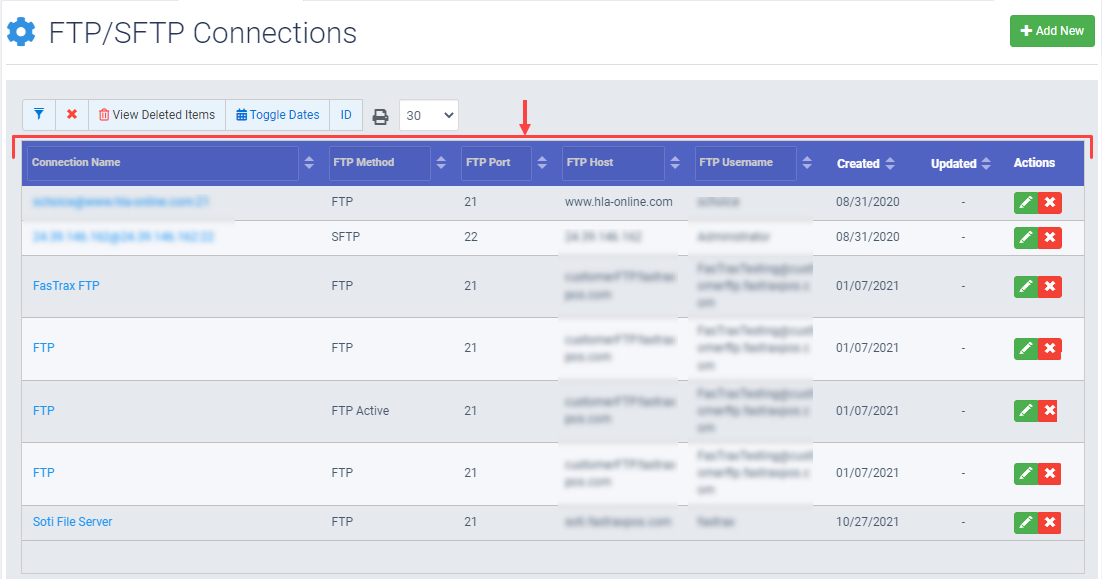
Task: Open the Soti File Server link
Action: click(73, 522)
